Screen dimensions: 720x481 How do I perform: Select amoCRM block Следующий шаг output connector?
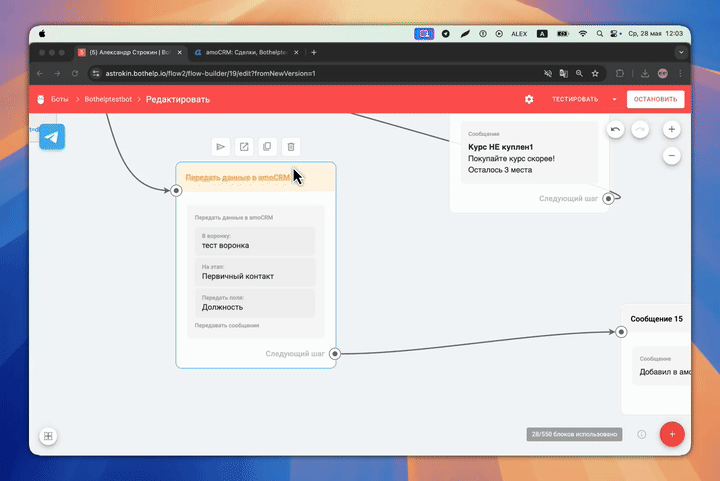point(335,353)
